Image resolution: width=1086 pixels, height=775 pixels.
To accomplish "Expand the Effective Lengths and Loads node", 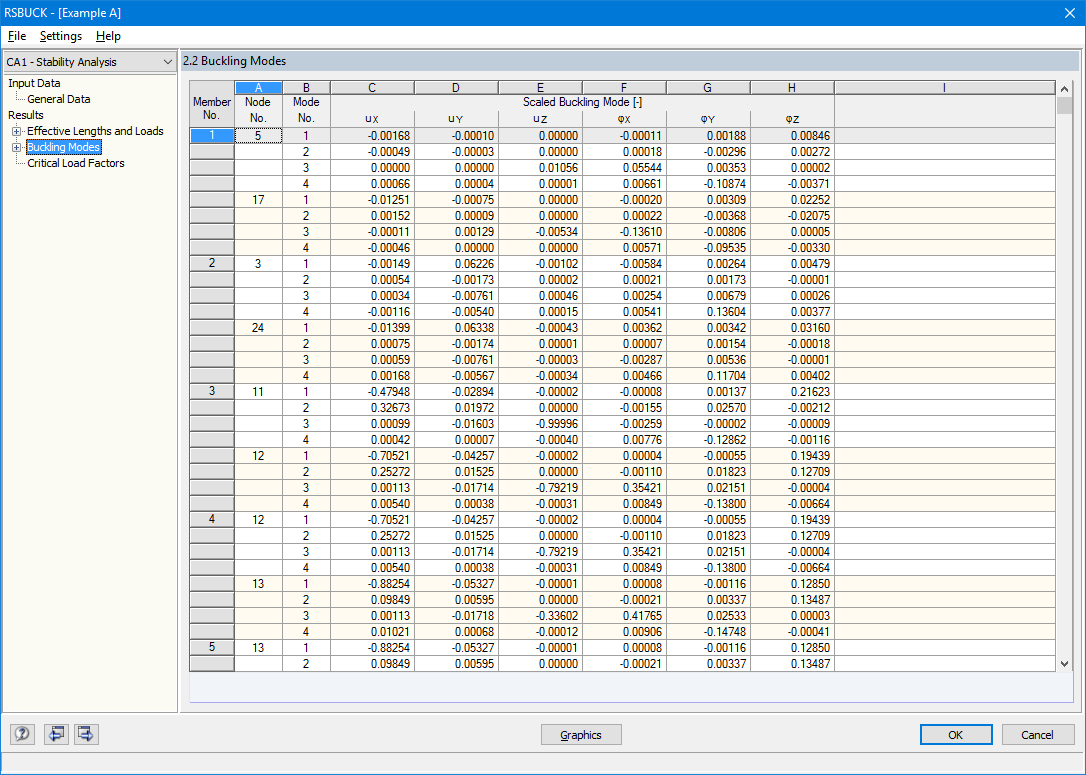I will coord(17,131).
